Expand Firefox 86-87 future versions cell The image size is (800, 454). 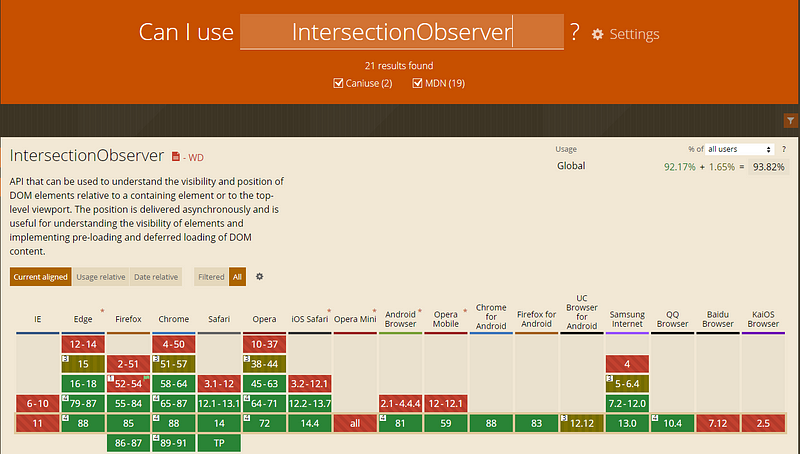click(x=127, y=443)
